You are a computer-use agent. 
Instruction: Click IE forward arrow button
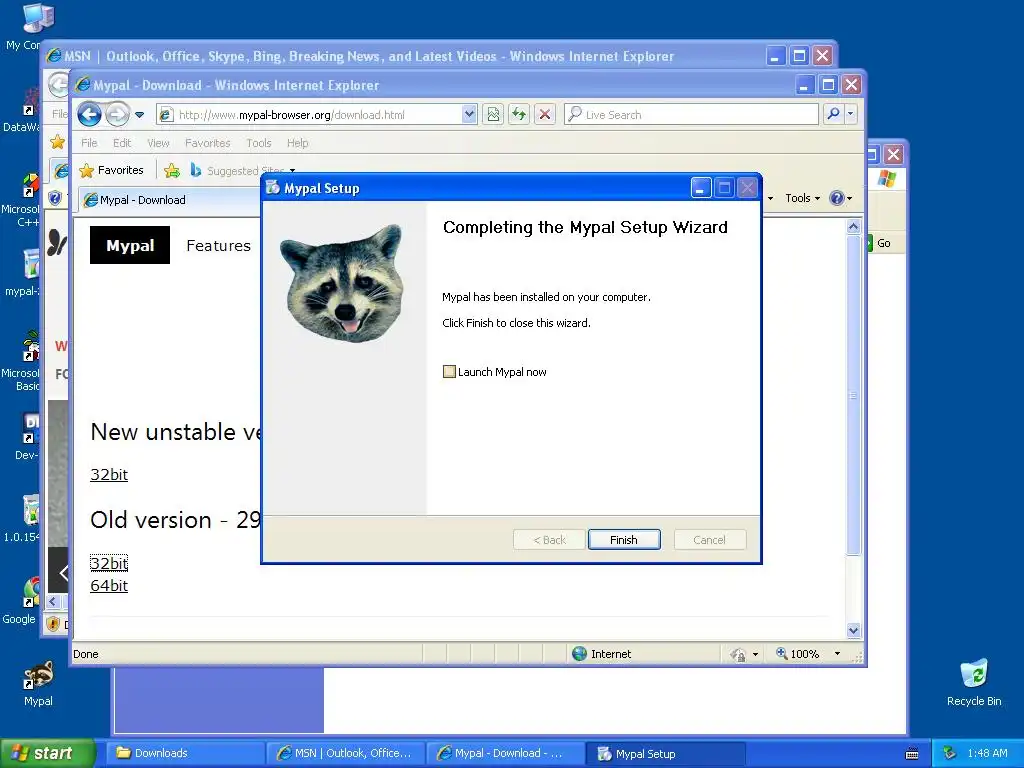117,114
